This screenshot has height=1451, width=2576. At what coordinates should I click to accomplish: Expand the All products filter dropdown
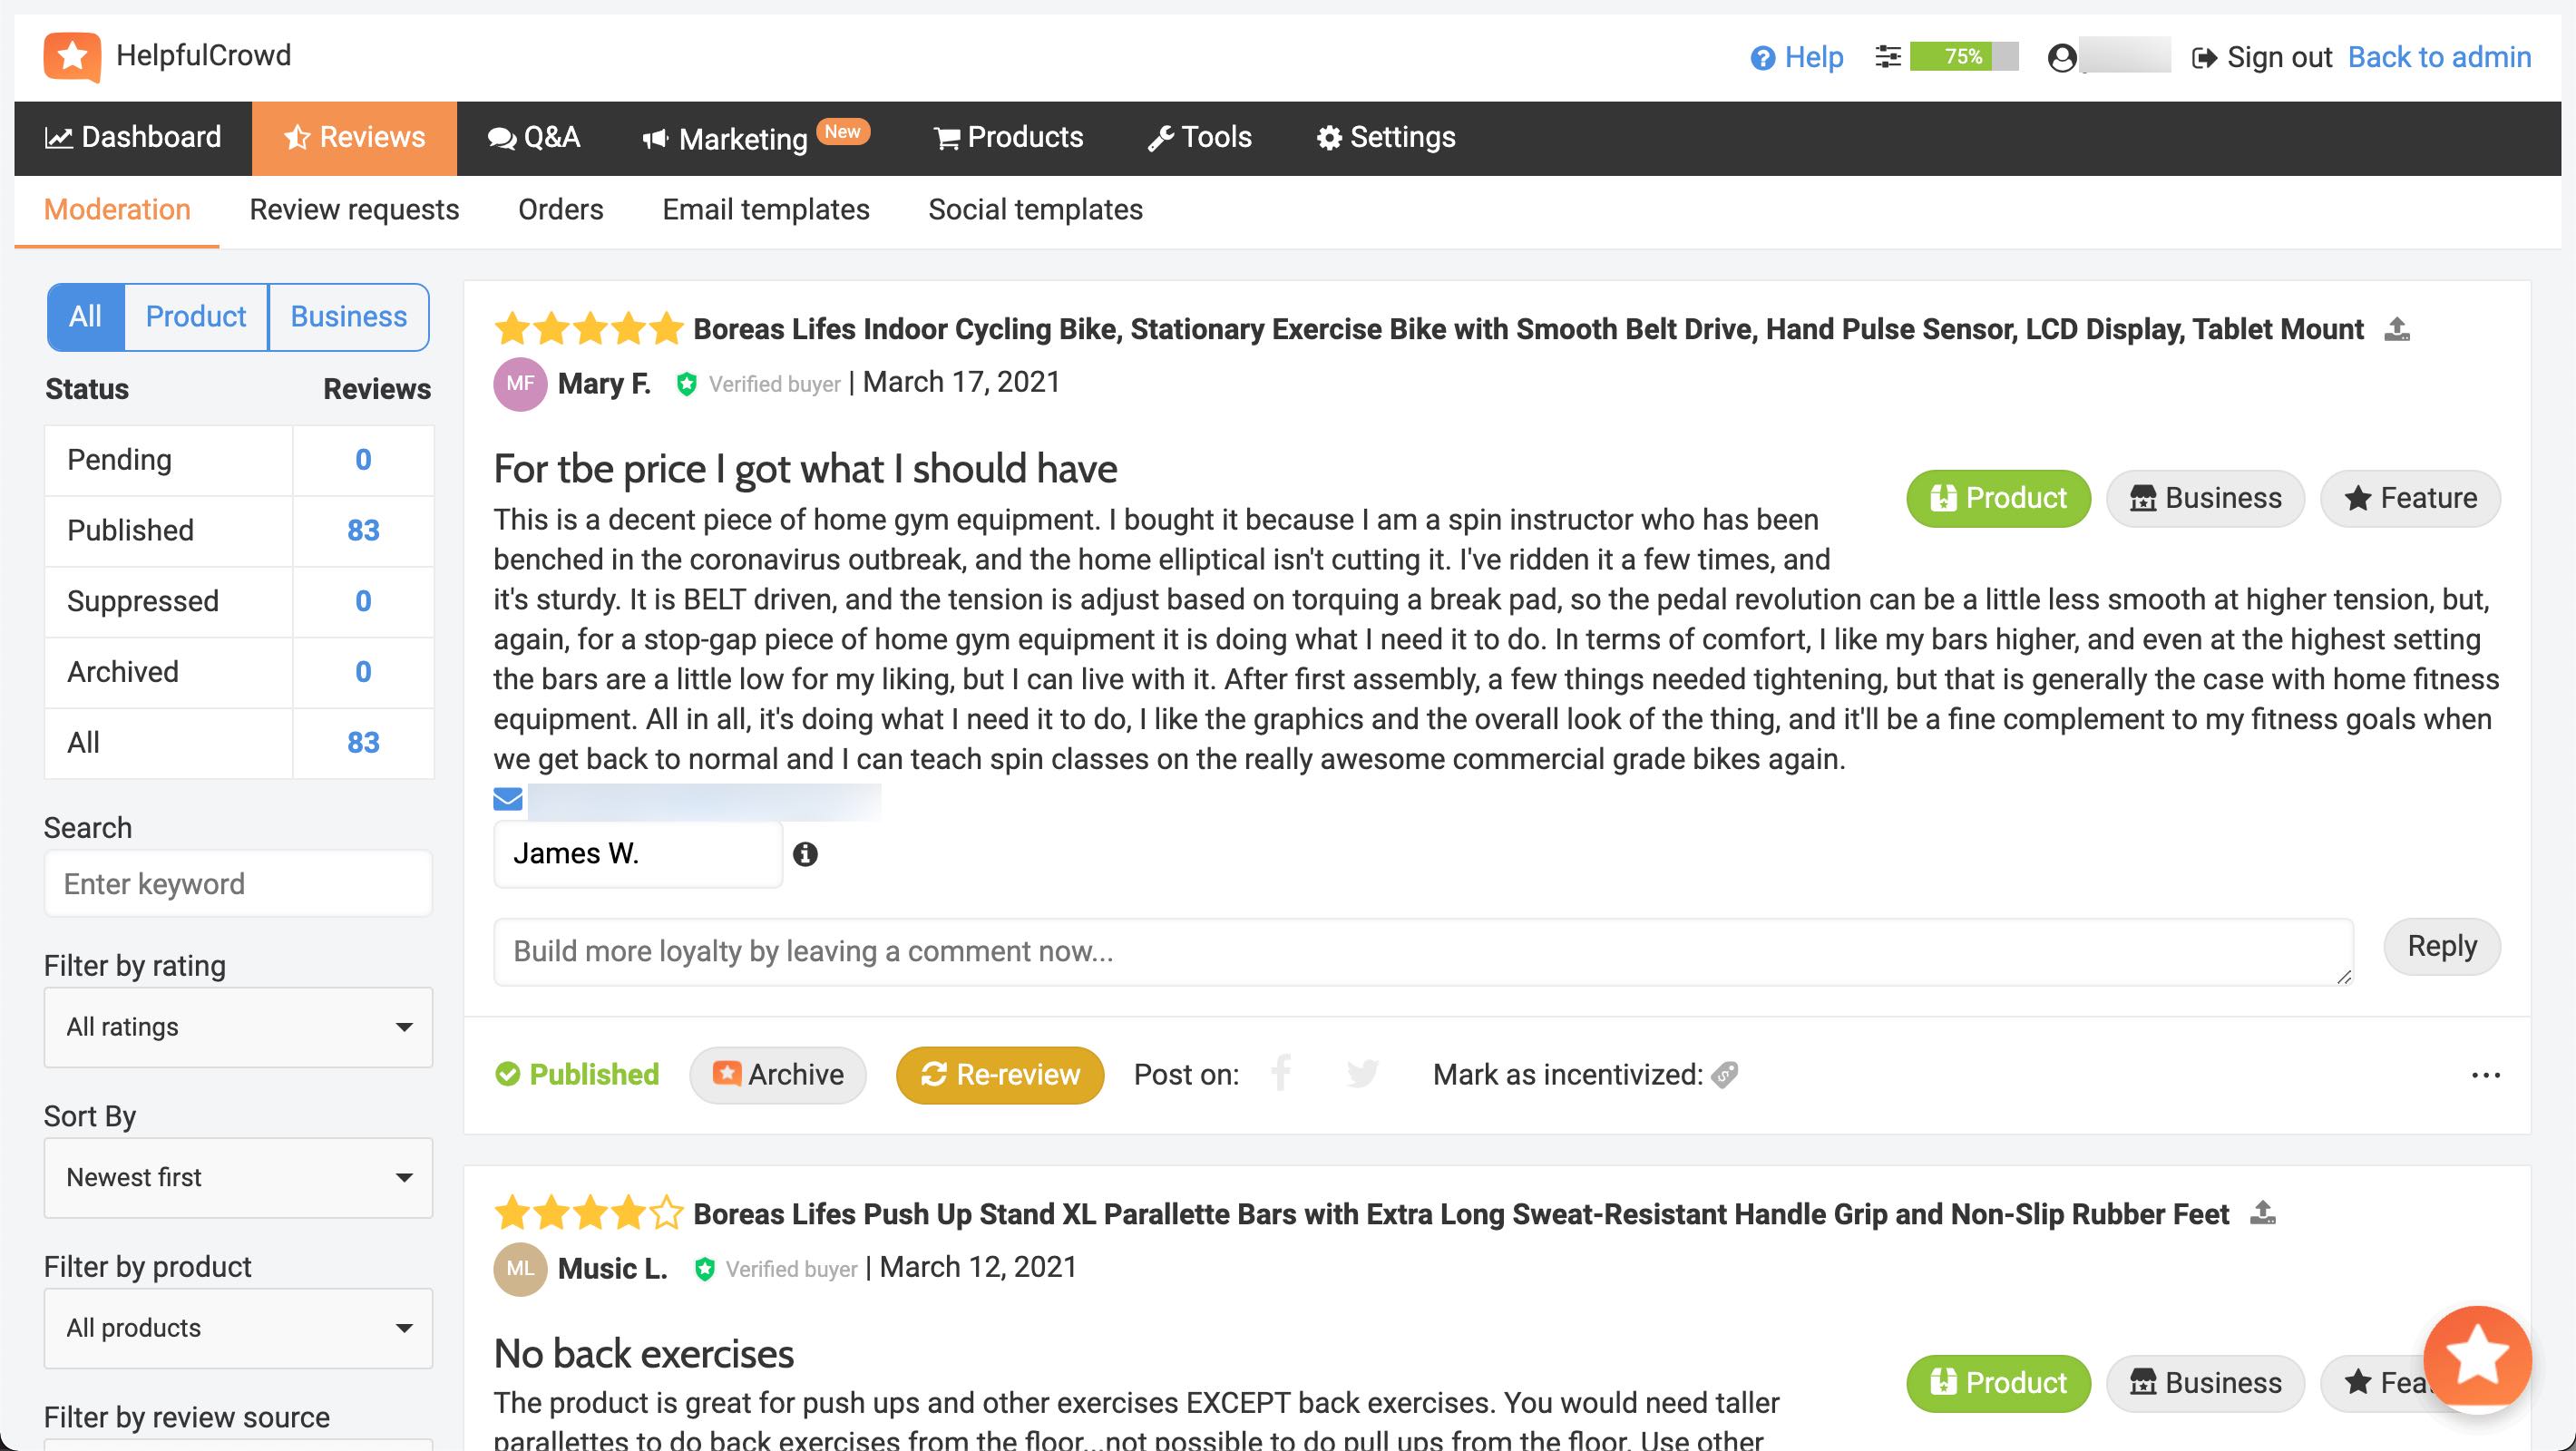point(238,1328)
